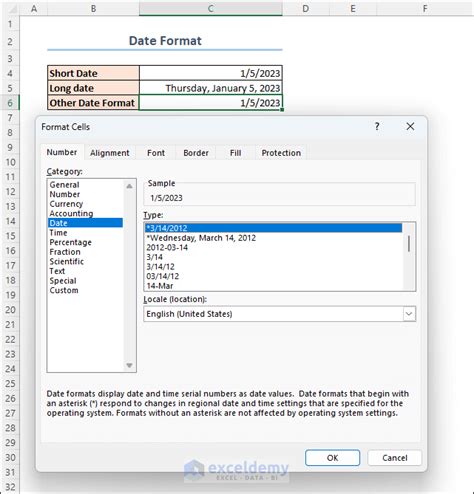Click cell showing Thursday, January 5, 2023
The height and width of the screenshot is (494, 474).
pyautogui.click(x=211, y=88)
